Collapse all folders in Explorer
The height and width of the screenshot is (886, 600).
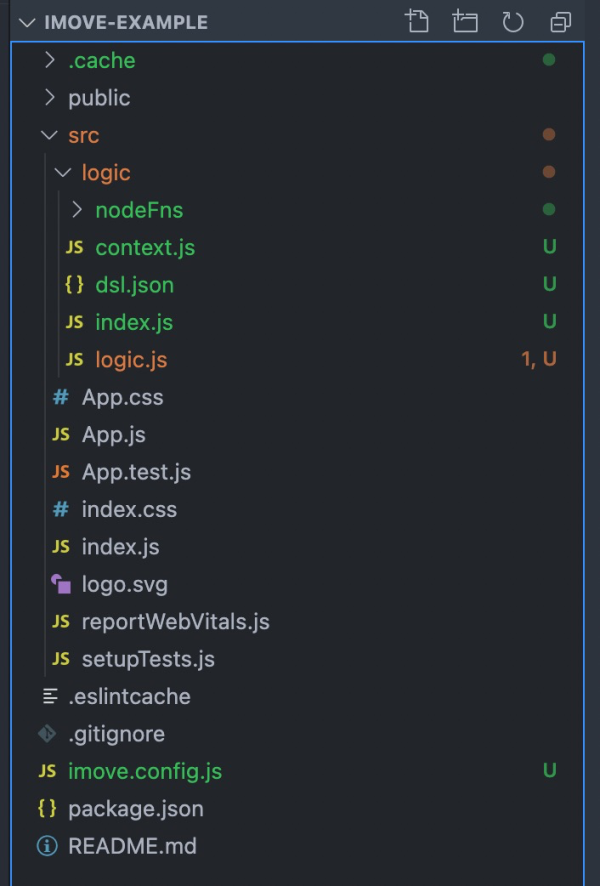561,21
